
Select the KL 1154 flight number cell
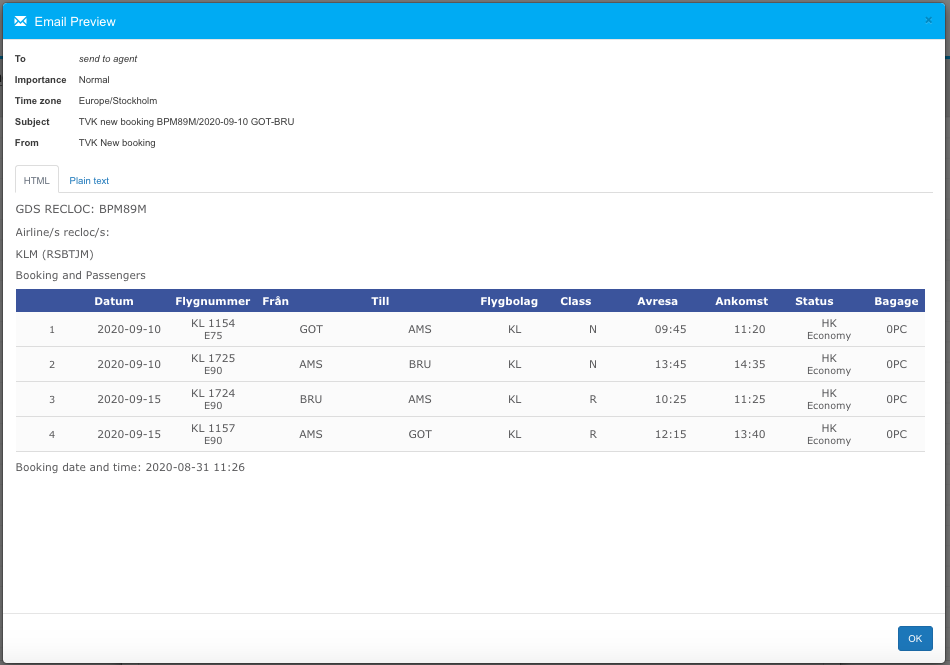point(213,324)
